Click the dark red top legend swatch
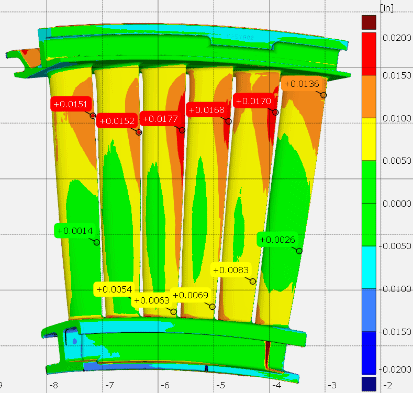 coord(369,22)
